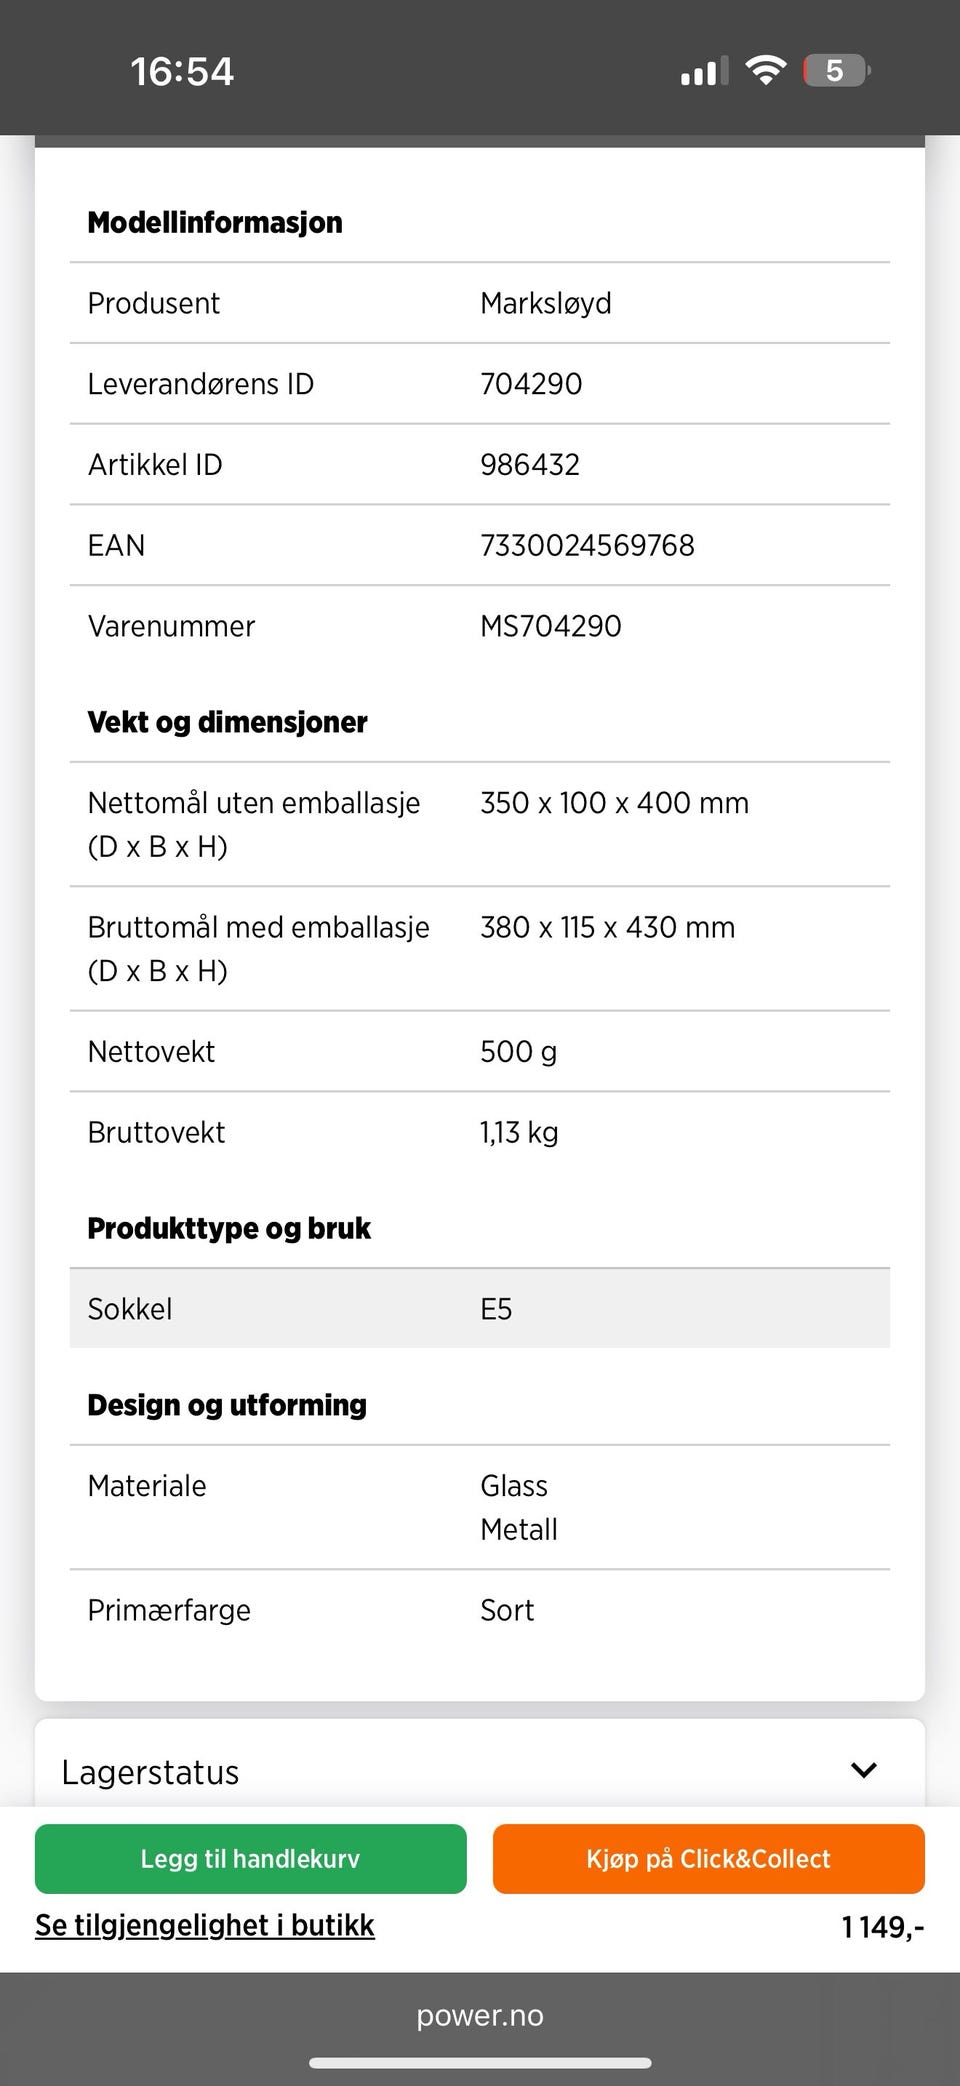Tap the Modellinformasjon section heading
The height and width of the screenshot is (2086, 960).
[215, 222]
